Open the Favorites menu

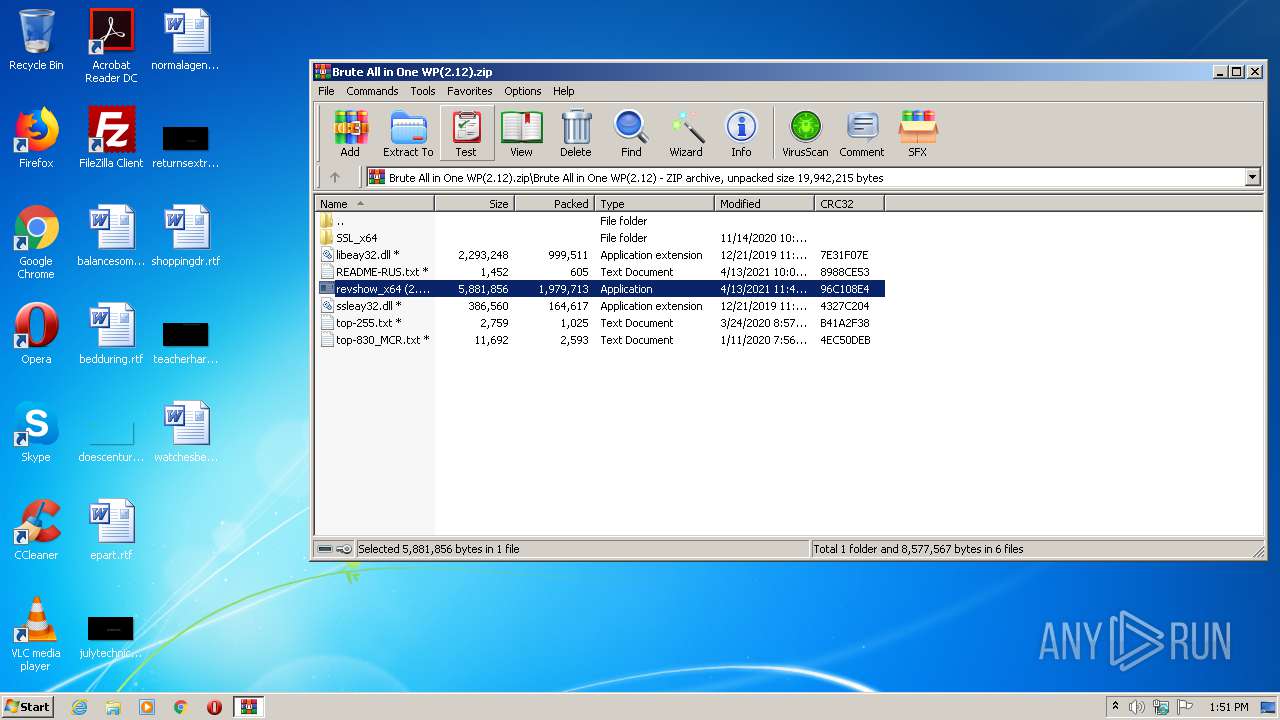pos(469,91)
